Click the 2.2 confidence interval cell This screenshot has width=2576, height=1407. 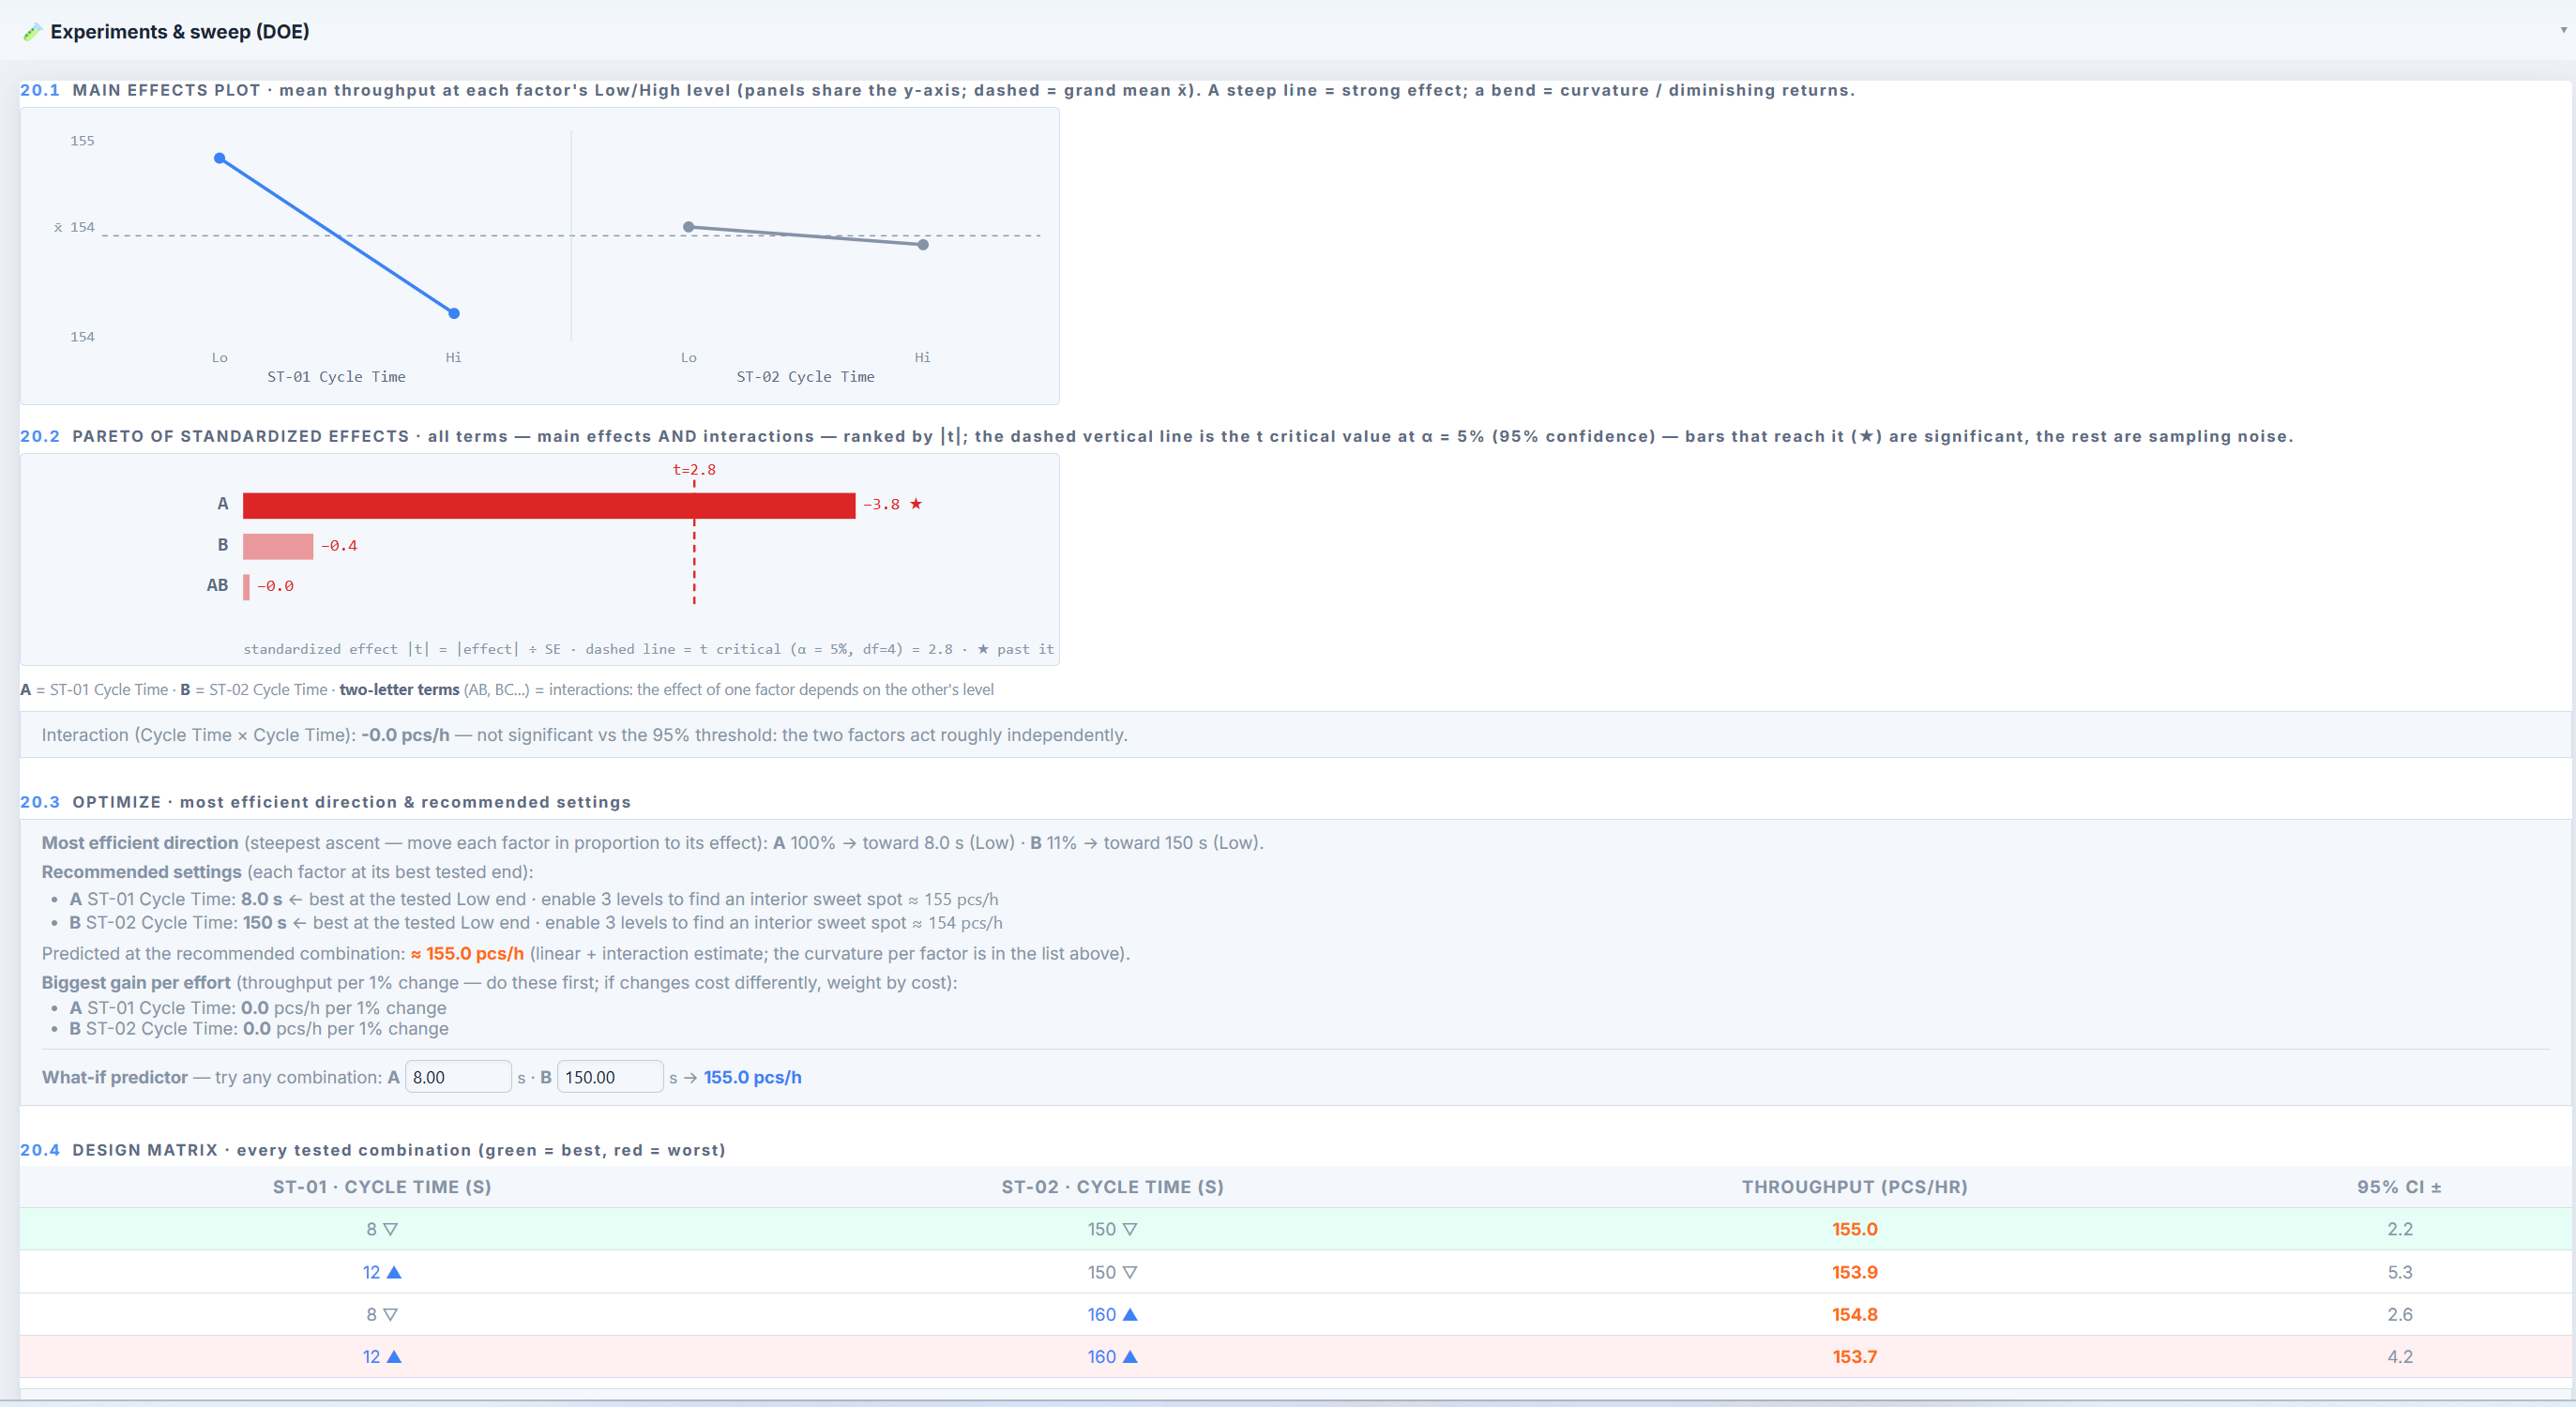pyautogui.click(x=2400, y=1229)
